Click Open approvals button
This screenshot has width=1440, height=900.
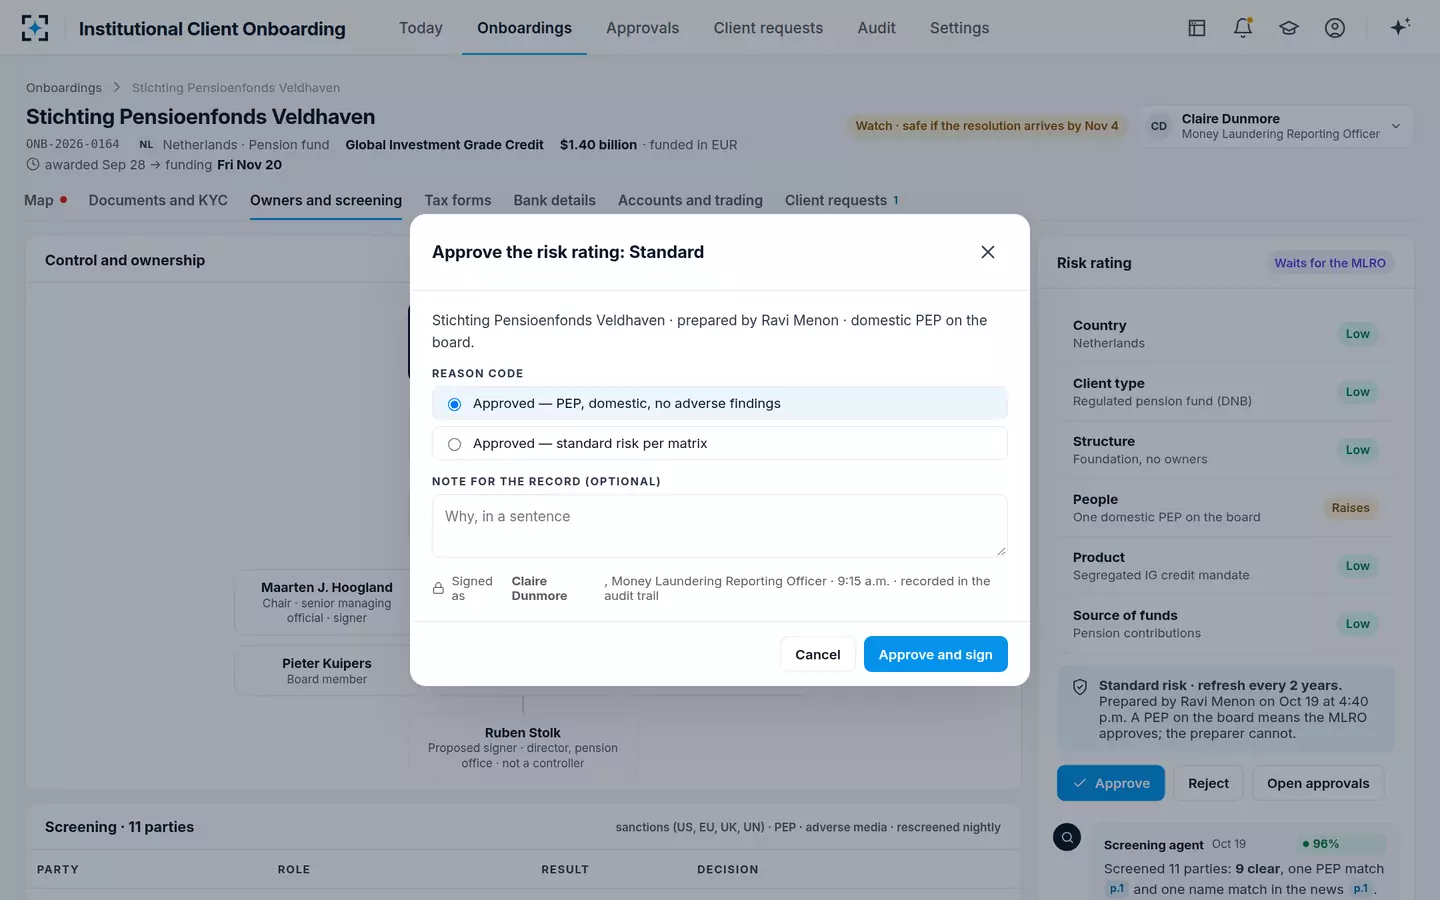pyautogui.click(x=1318, y=783)
